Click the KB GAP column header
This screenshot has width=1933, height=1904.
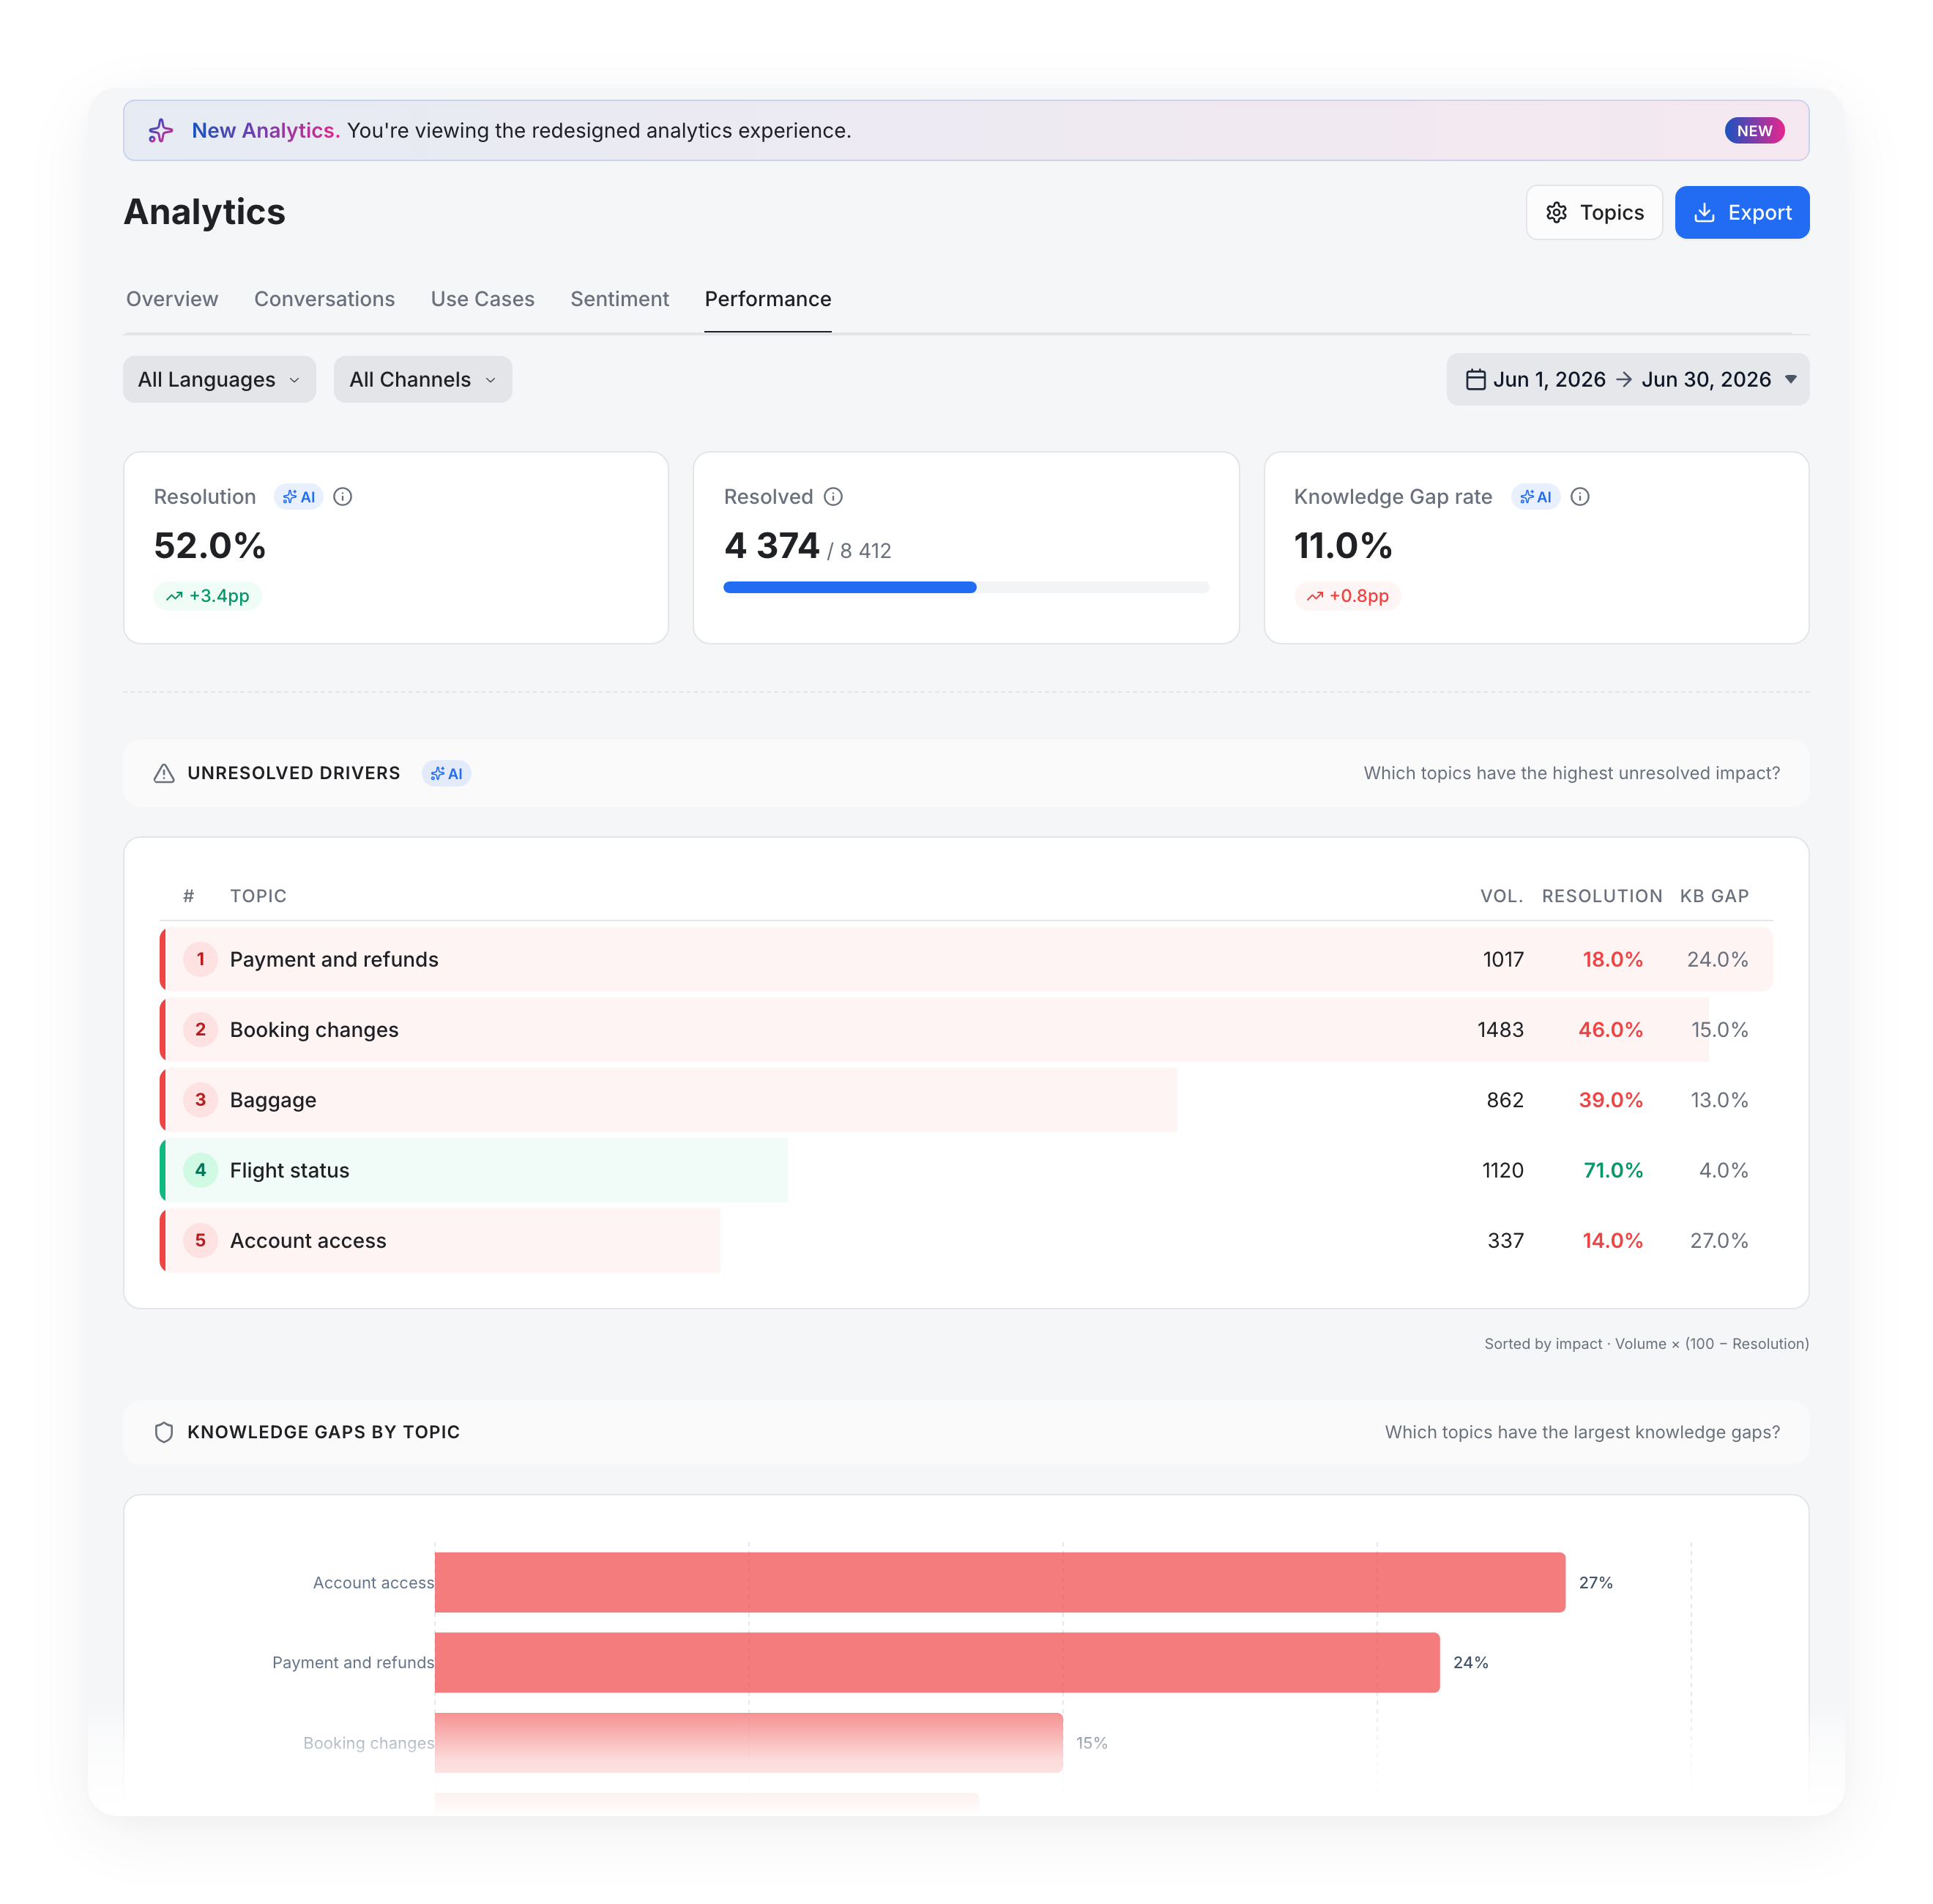coord(1713,896)
